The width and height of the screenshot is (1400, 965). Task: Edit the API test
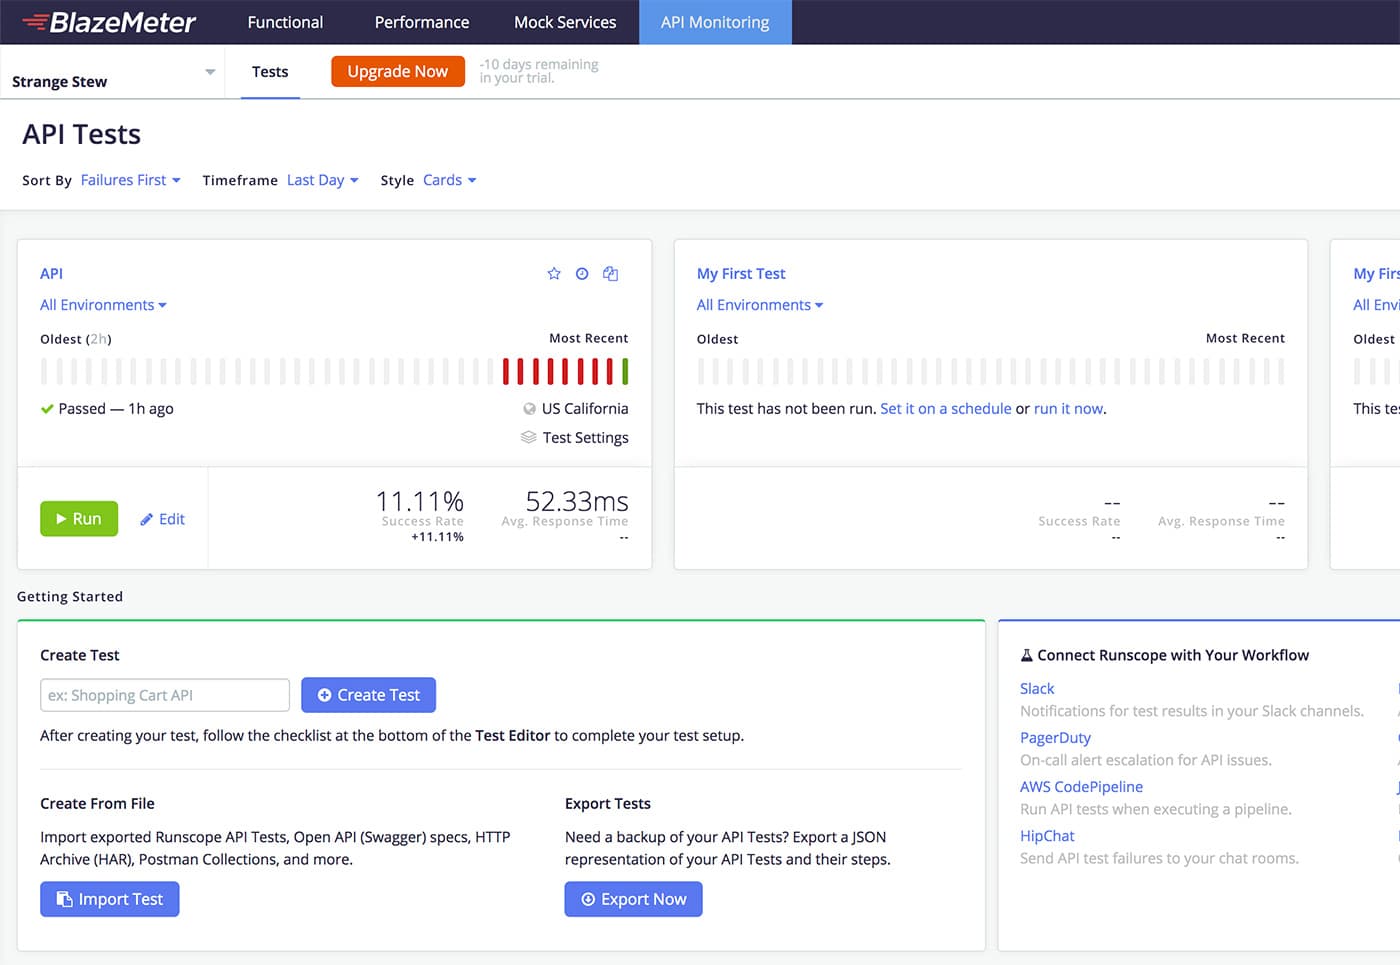pos(162,519)
